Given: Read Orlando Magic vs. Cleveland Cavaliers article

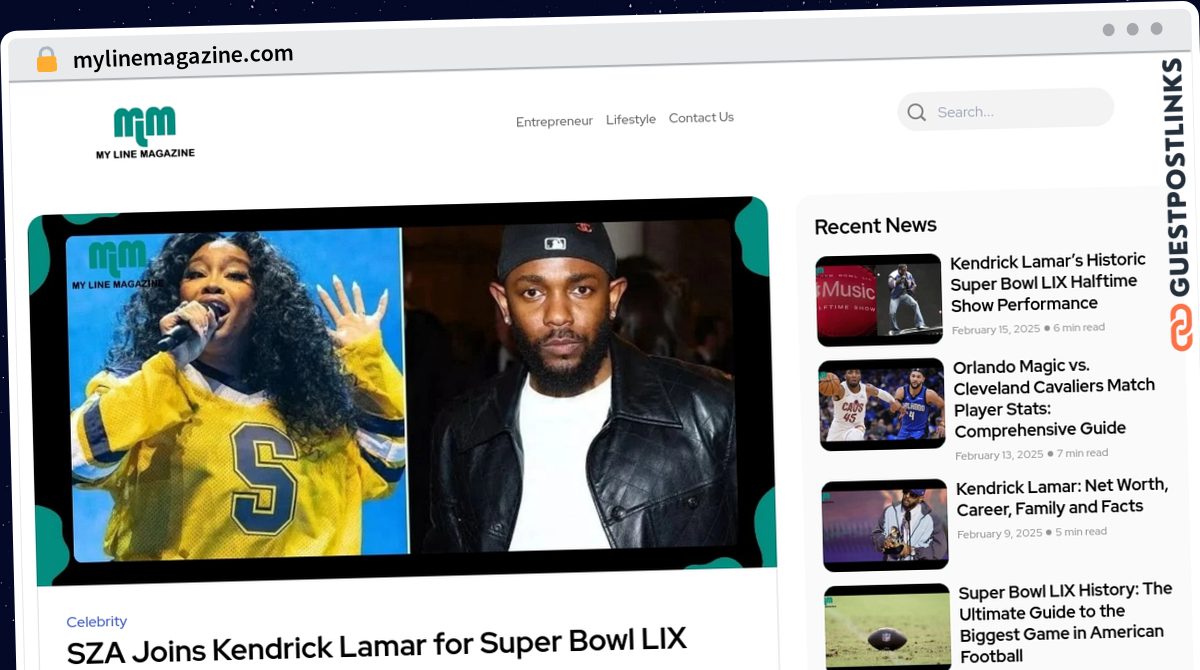Looking at the screenshot, I should (1054, 397).
